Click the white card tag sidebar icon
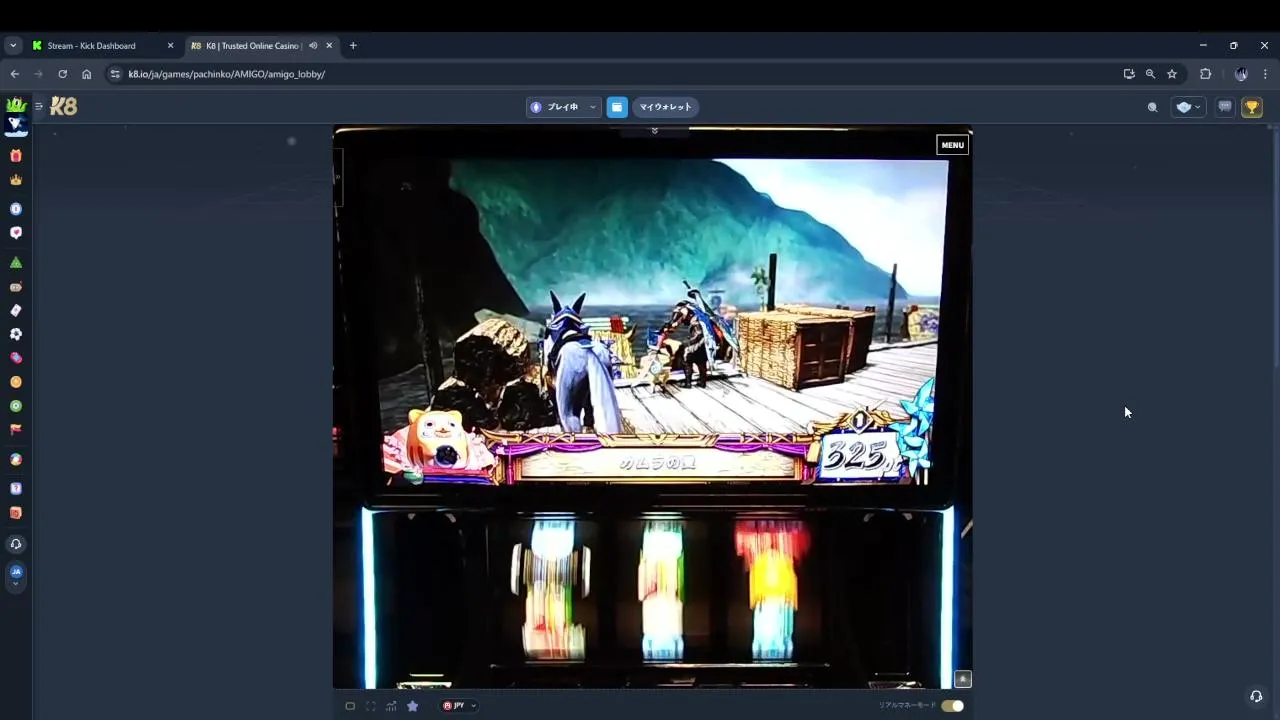The height and width of the screenshot is (720, 1280). pyautogui.click(x=16, y=310)
